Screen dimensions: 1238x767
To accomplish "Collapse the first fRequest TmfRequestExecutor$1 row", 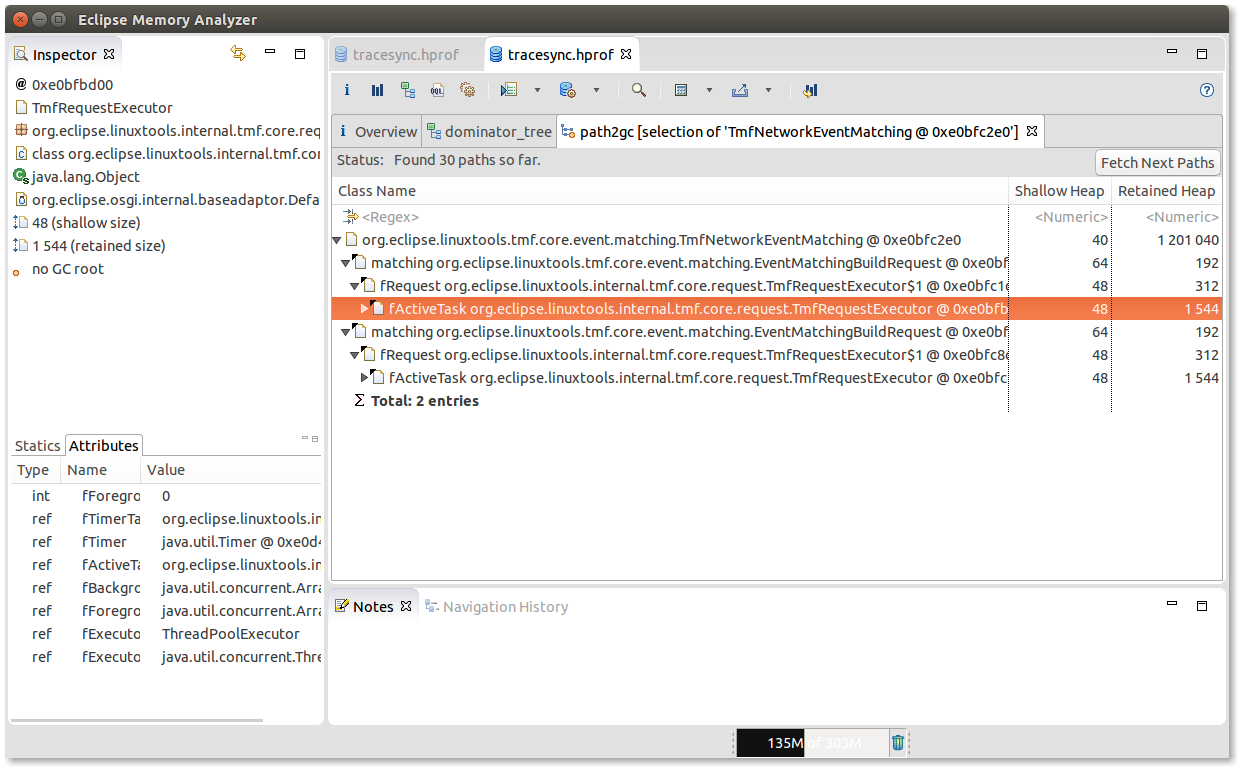I will tap(355, 286).
